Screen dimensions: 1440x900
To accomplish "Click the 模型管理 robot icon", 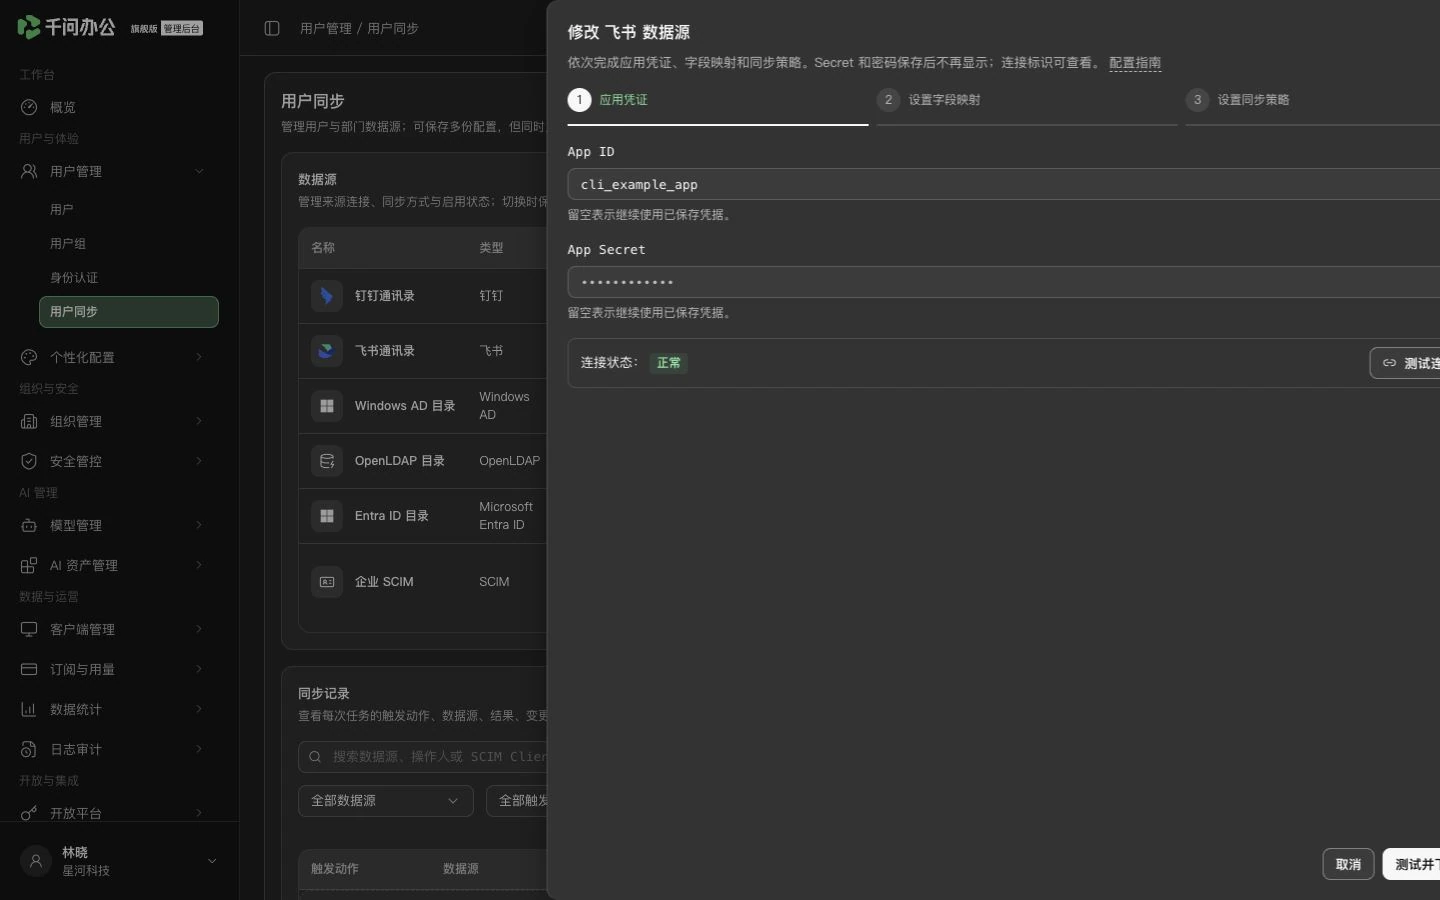I will [x=29, y=525].
